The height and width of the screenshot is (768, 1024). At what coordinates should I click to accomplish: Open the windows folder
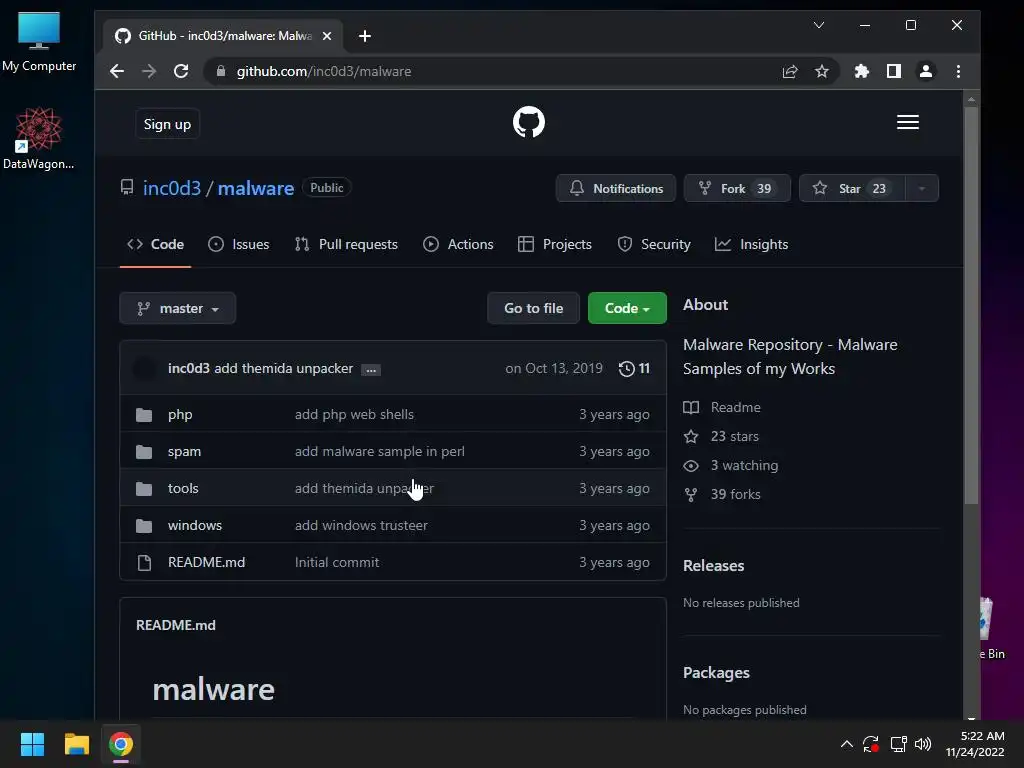(195, 526)
